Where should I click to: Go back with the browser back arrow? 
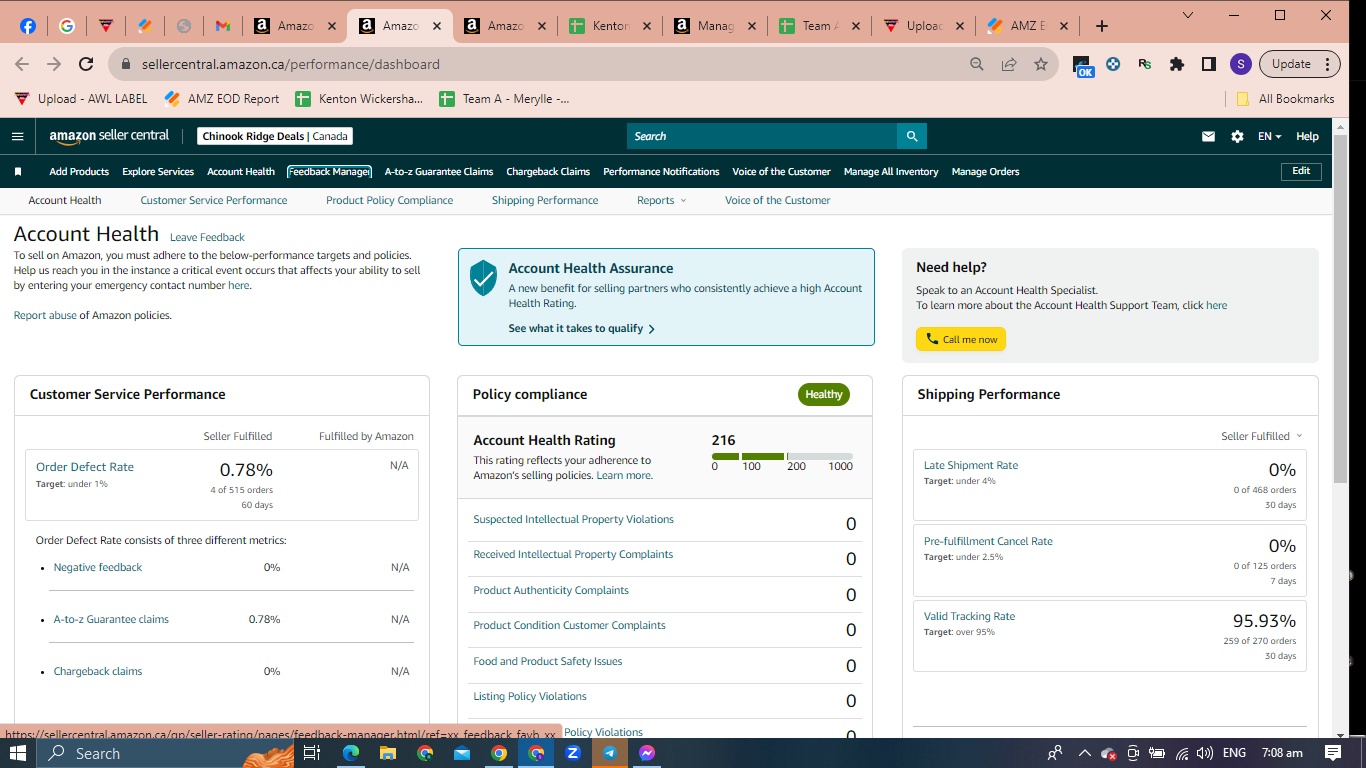click(x=22, y=64)
